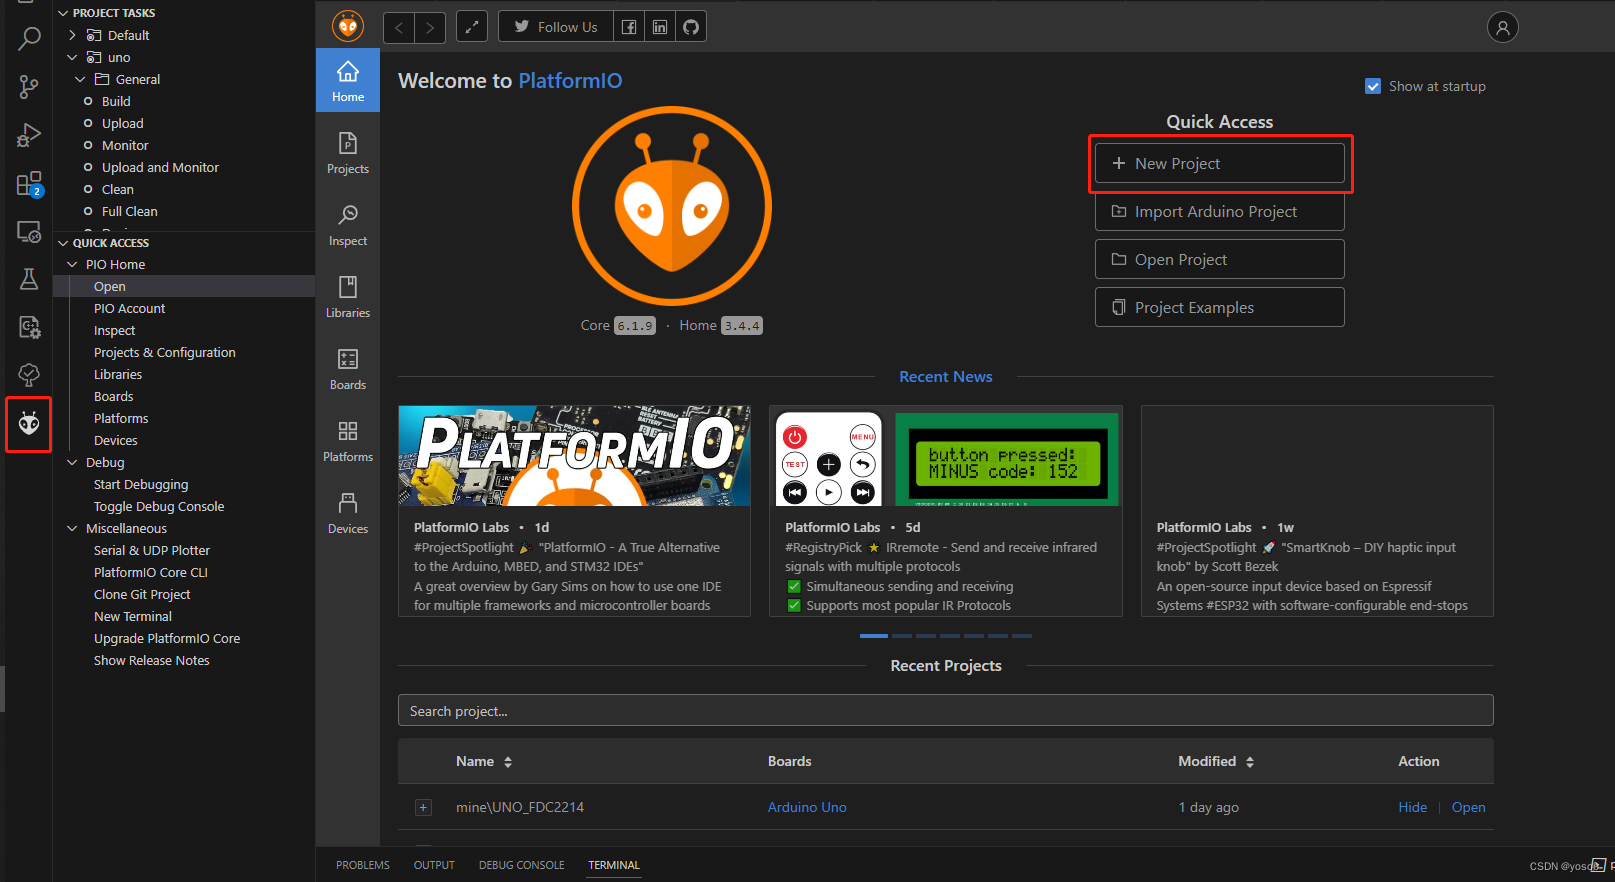Open Extensions view icon

(x=29, y=184)
